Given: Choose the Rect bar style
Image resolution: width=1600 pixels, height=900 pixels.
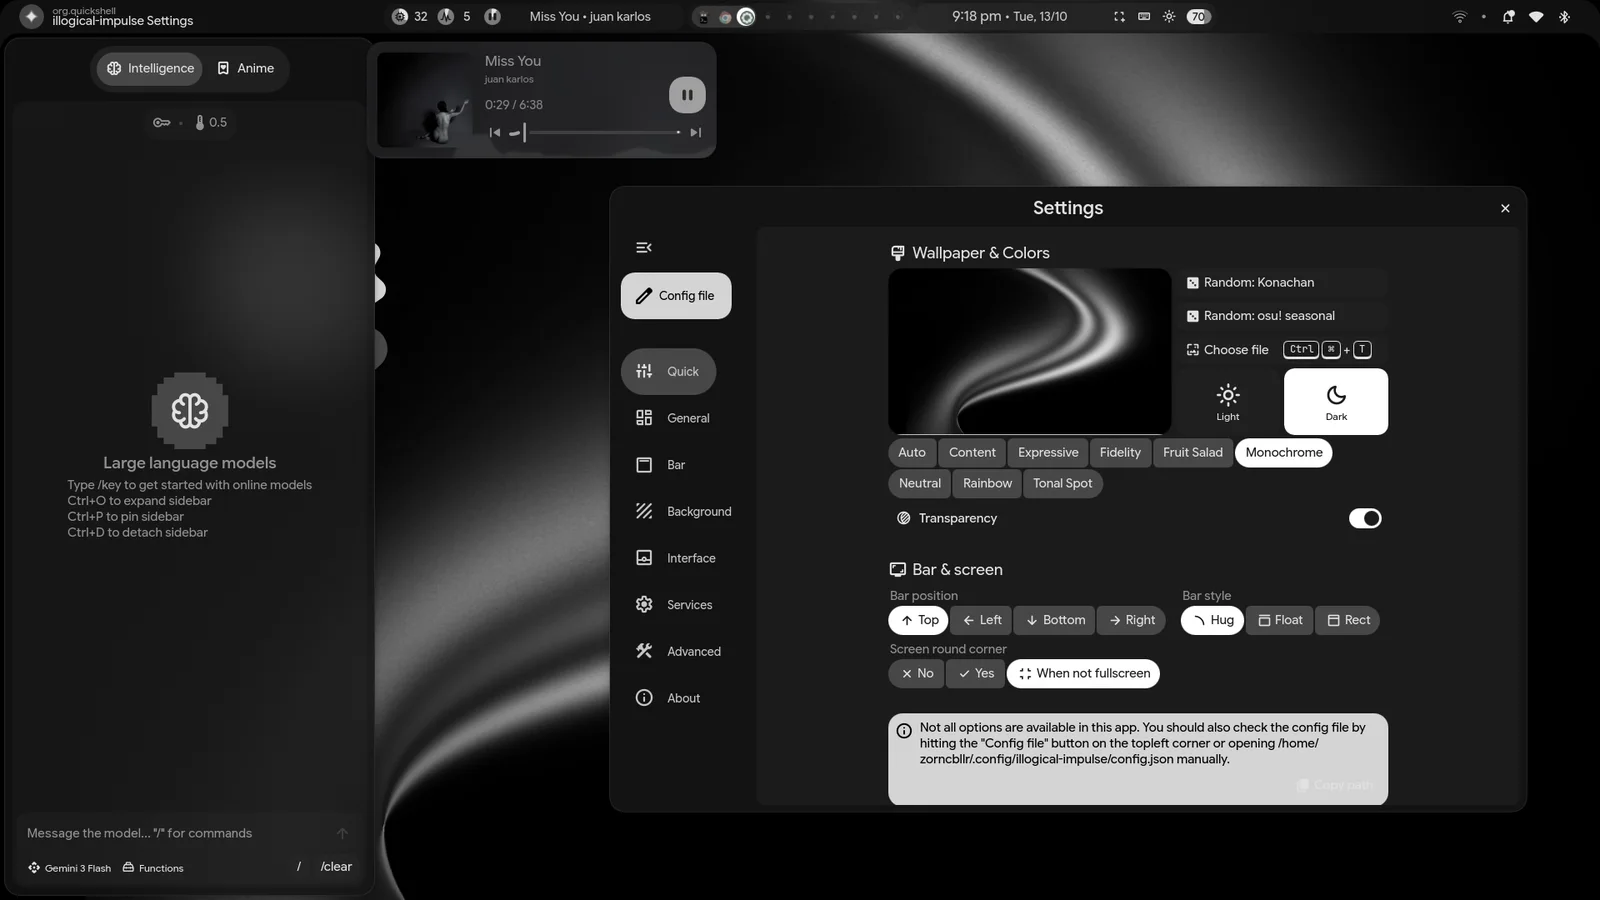Looking at the screenshot, I should pos(1348,620).
